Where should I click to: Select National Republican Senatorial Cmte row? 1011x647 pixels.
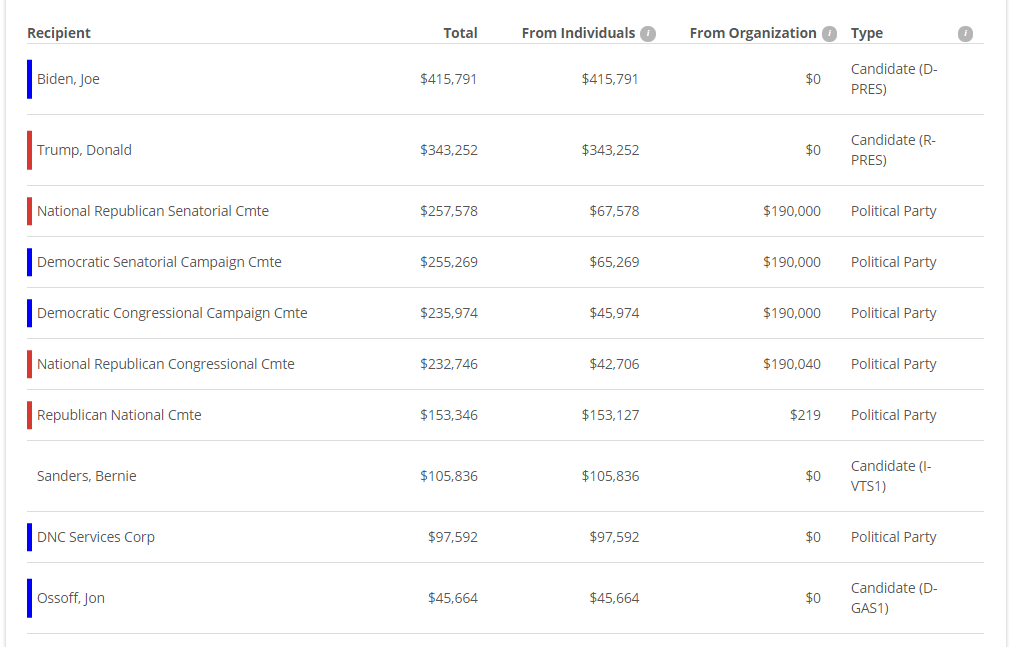tap(505, 211)
